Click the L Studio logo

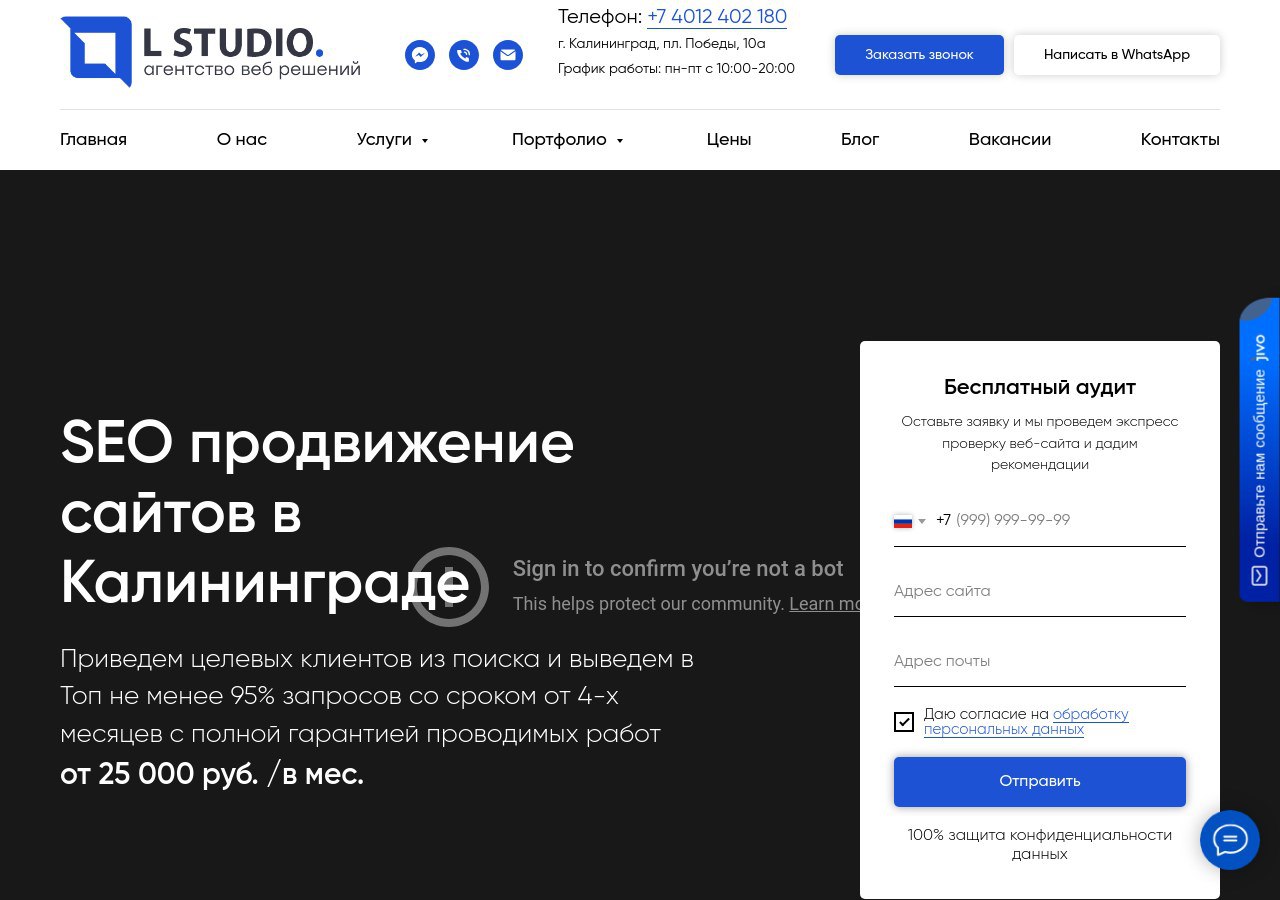(210, 51)
